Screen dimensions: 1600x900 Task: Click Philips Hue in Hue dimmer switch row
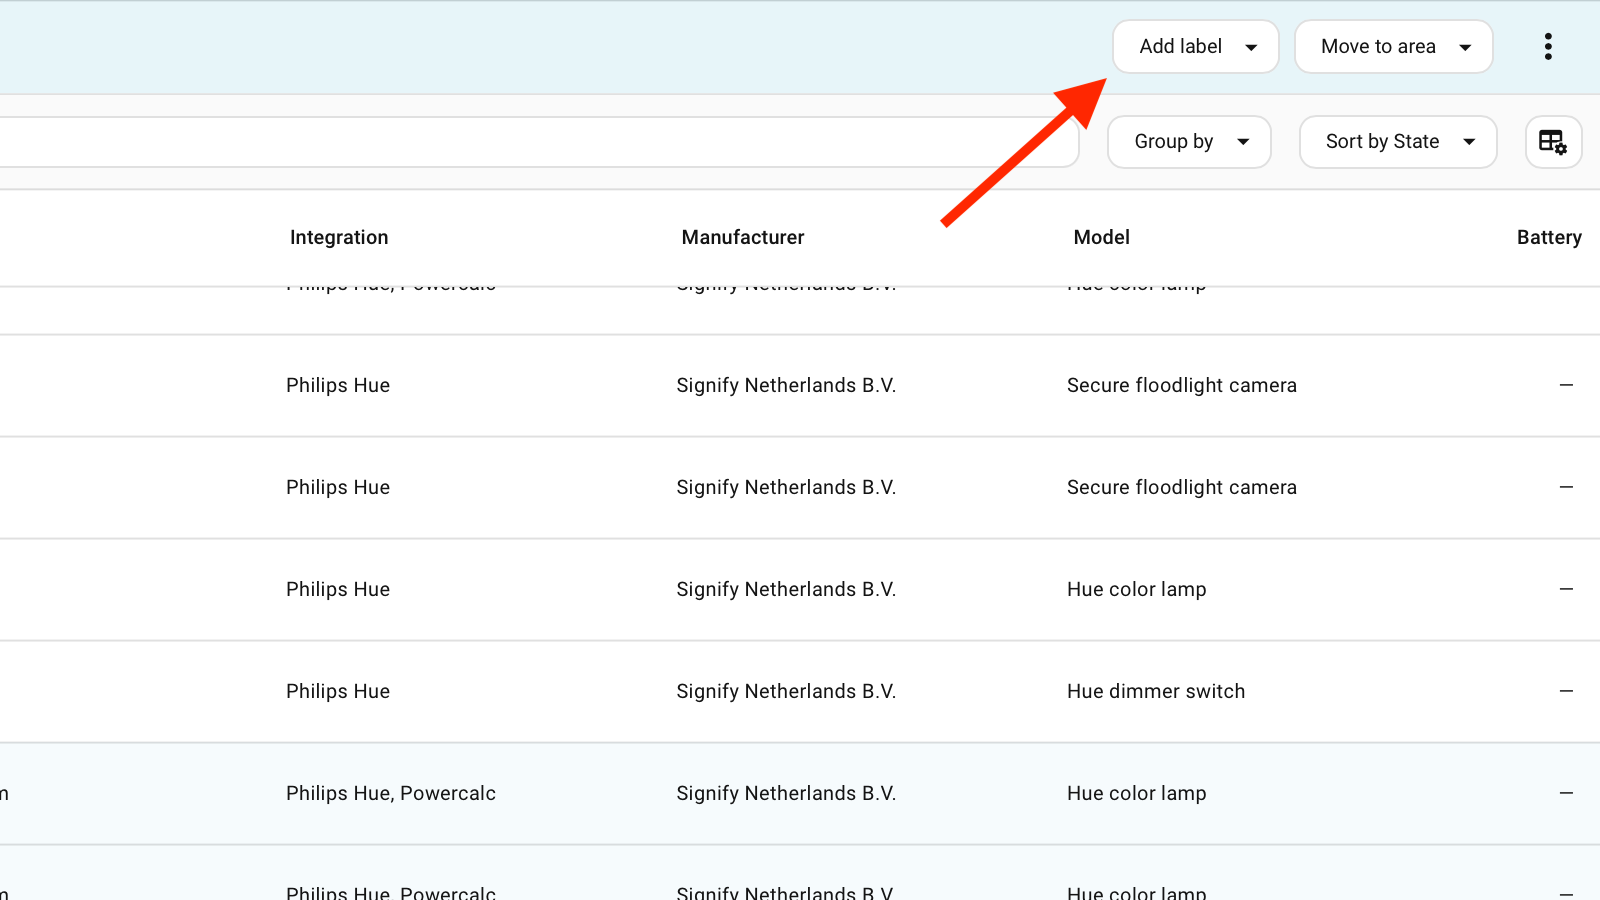click(338, 692)
